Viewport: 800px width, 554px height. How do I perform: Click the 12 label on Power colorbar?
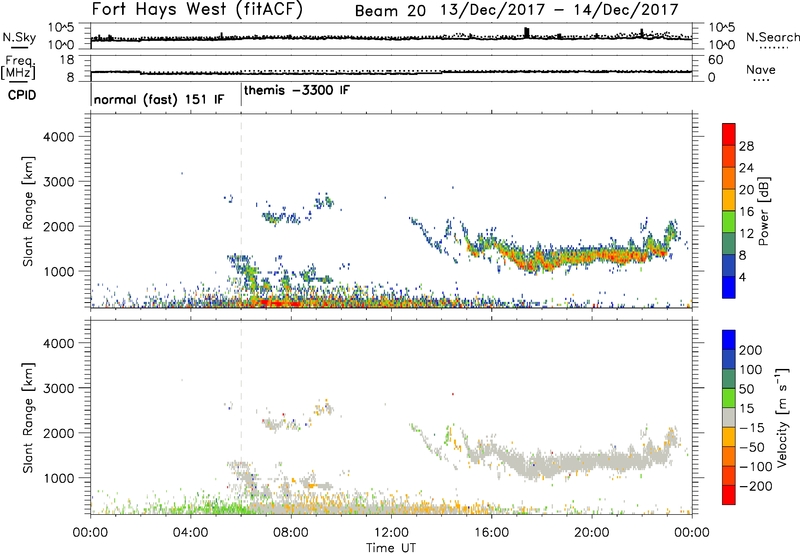(x=746, y=234)
